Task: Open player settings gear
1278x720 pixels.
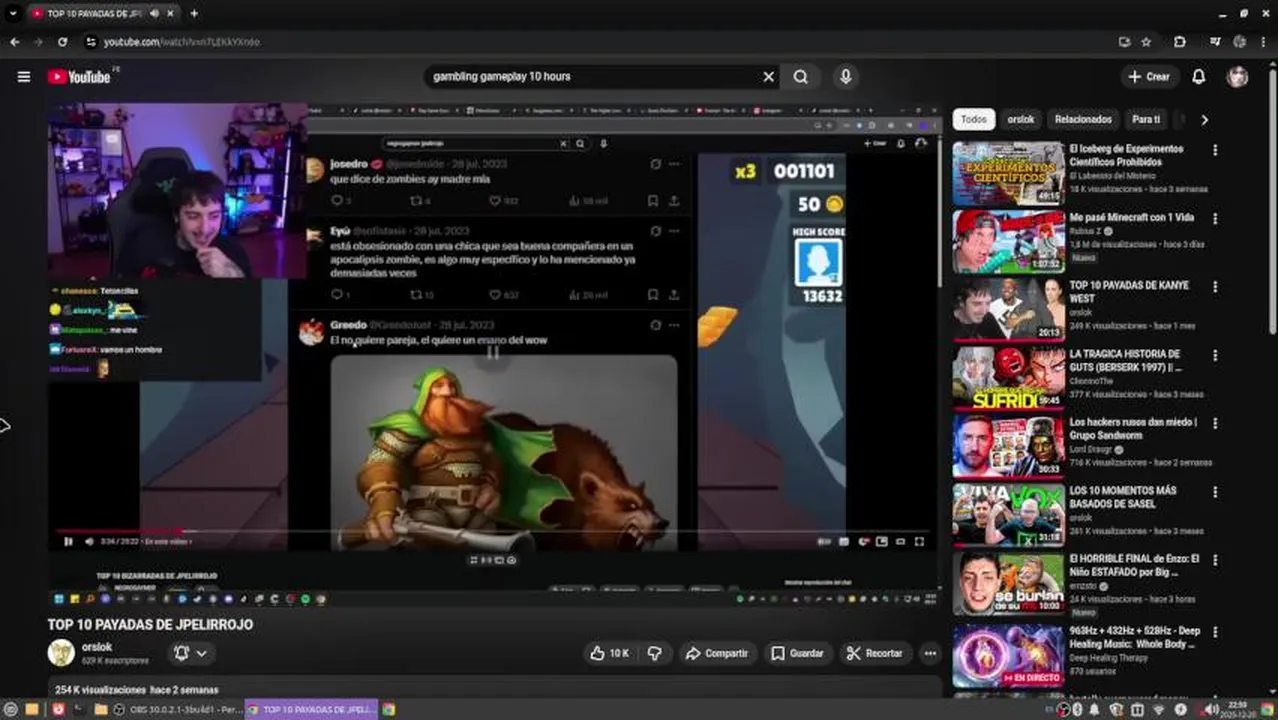Action: pyautogui.click(x=862, y=542)
